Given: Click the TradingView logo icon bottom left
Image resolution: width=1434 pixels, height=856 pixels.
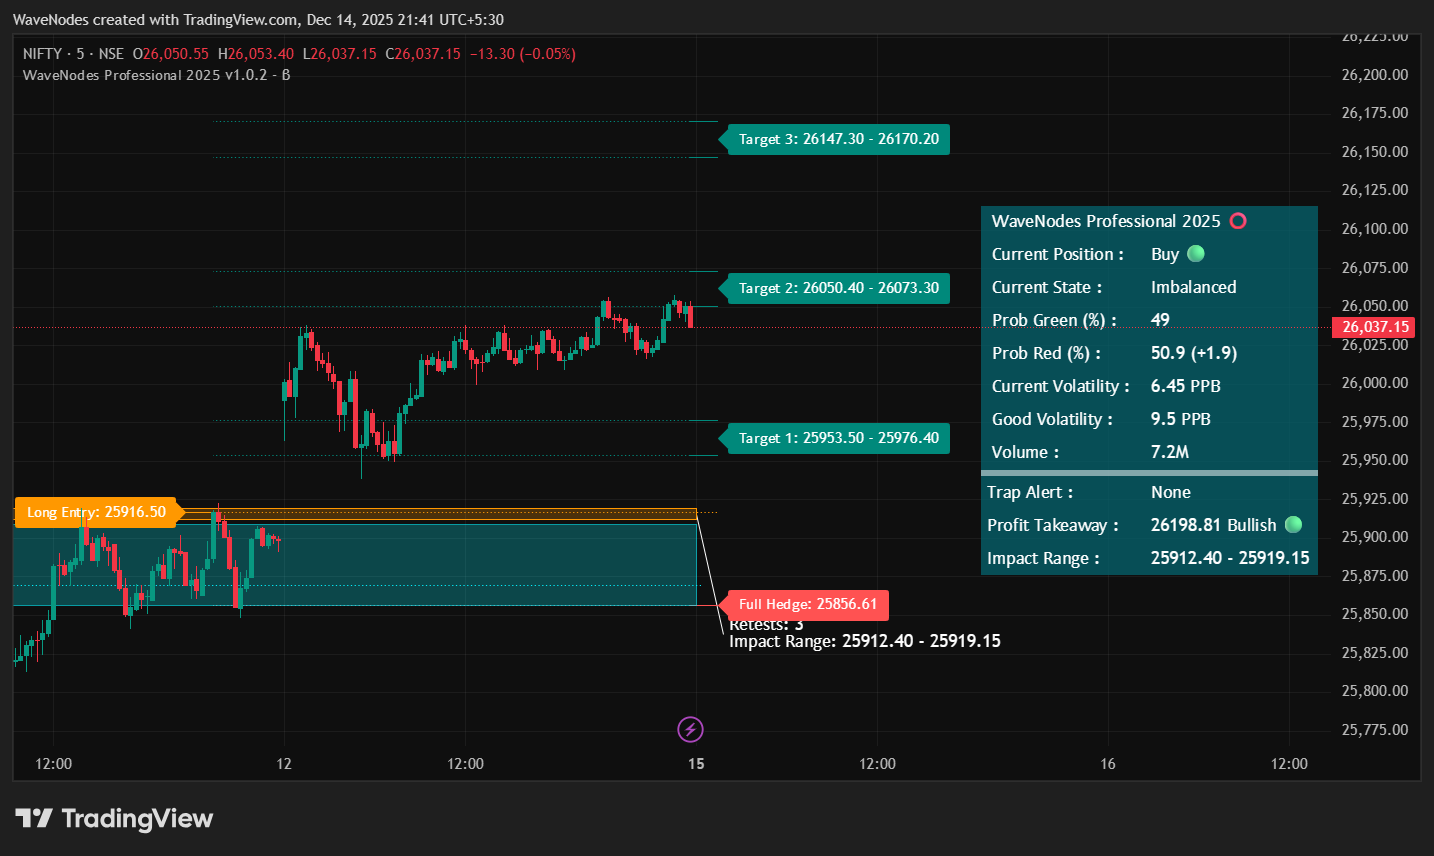Looking at the screenshot, I should [x=35, y=818].
